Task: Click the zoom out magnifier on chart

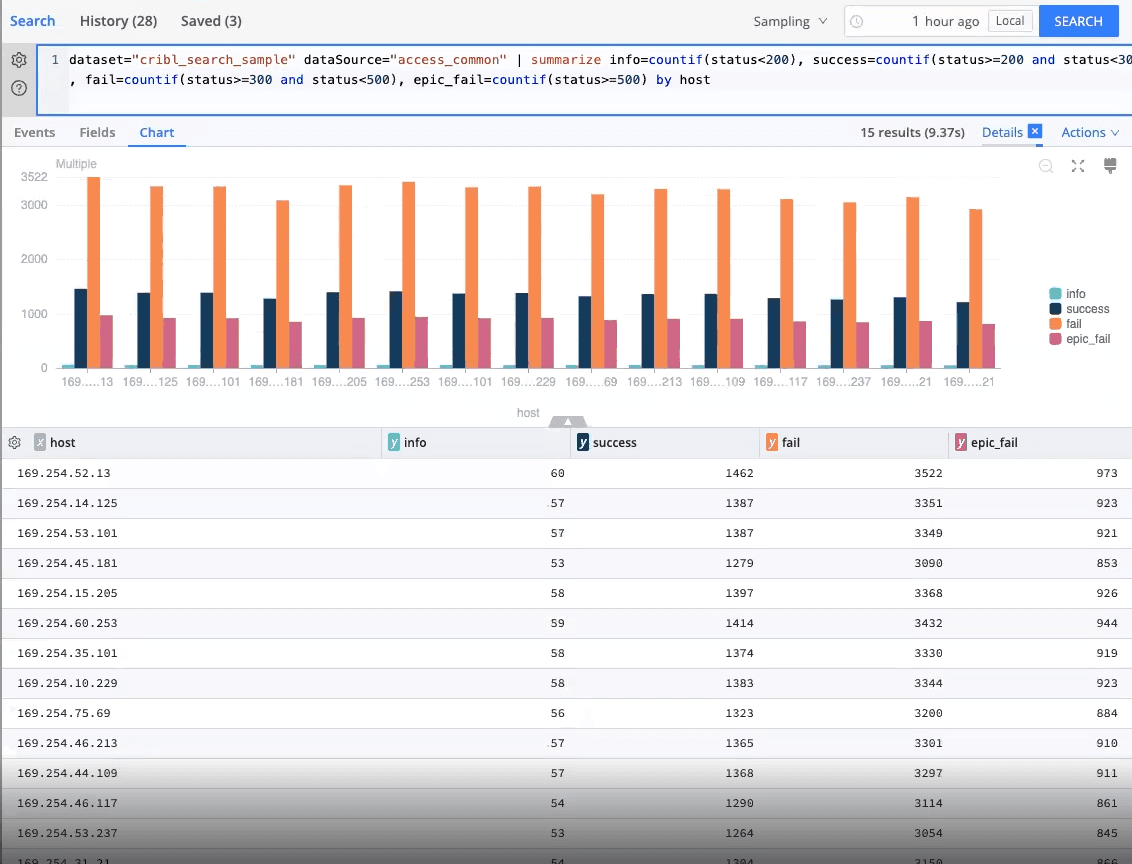Action: pos(1046,166)
